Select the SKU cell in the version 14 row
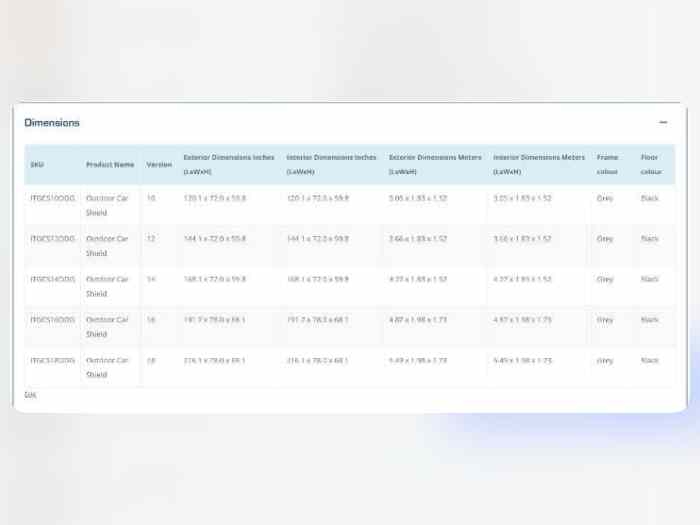 53,279
